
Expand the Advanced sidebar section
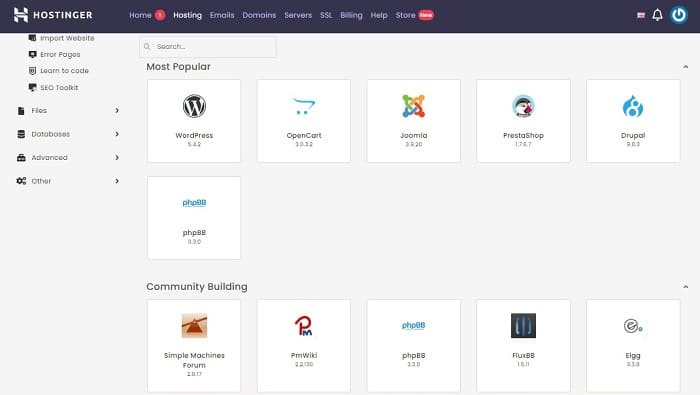[x=68, y=158]
